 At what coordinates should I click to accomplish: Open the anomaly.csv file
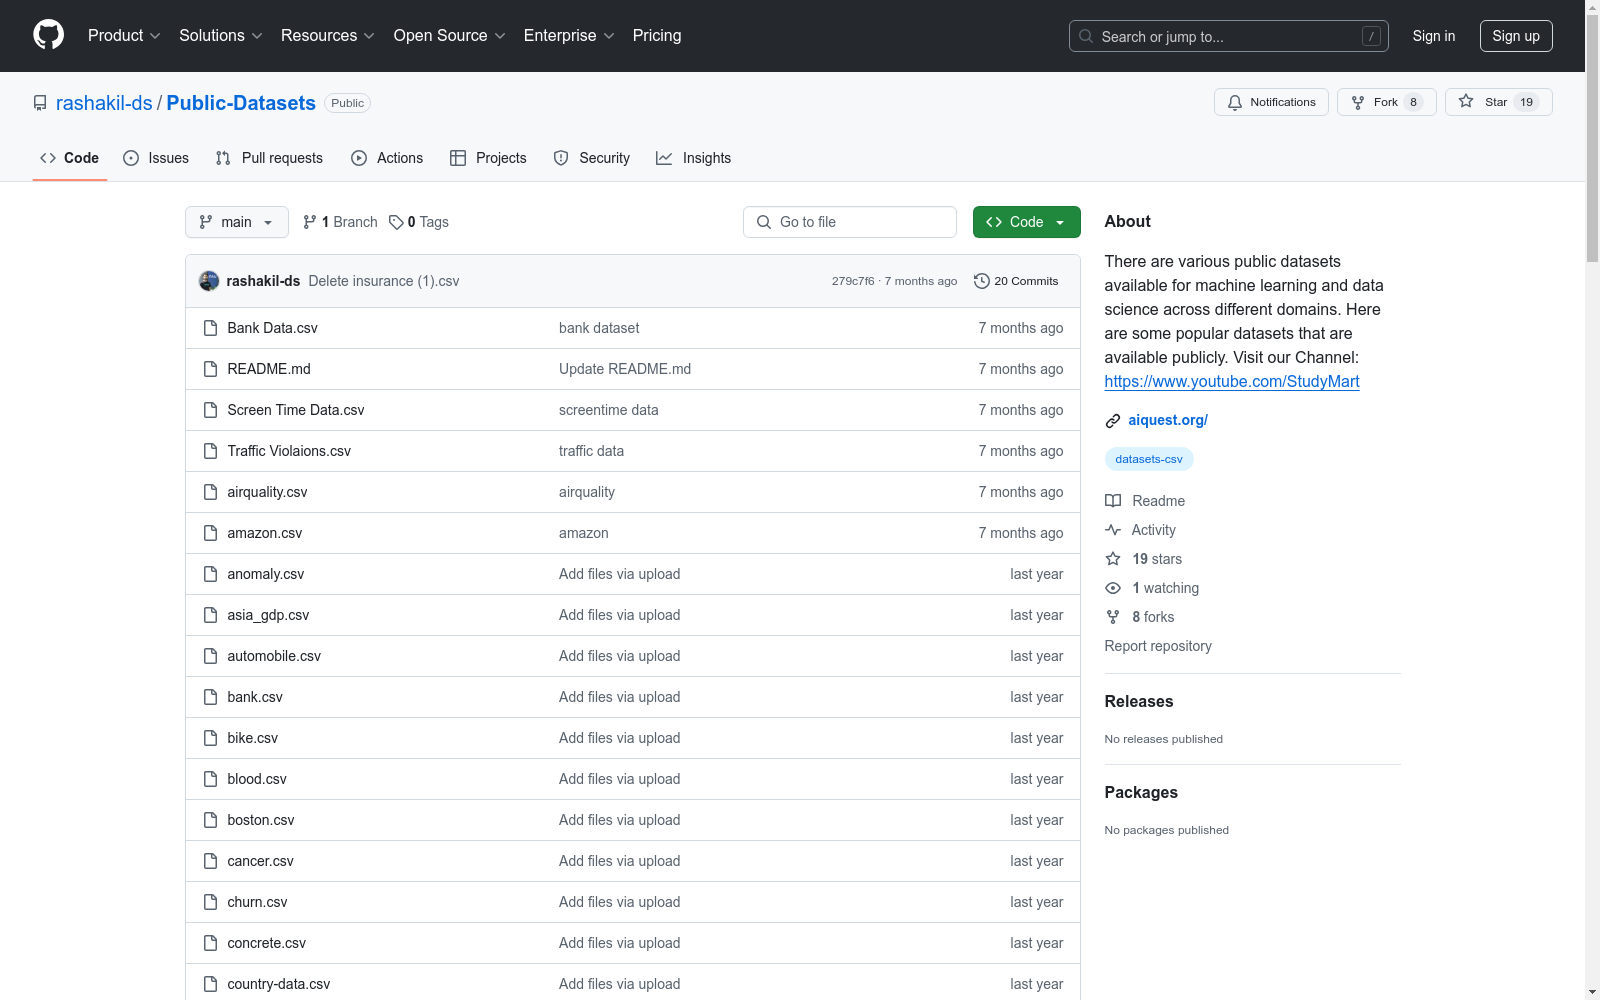pyautogui.click(x=266, y=574)
